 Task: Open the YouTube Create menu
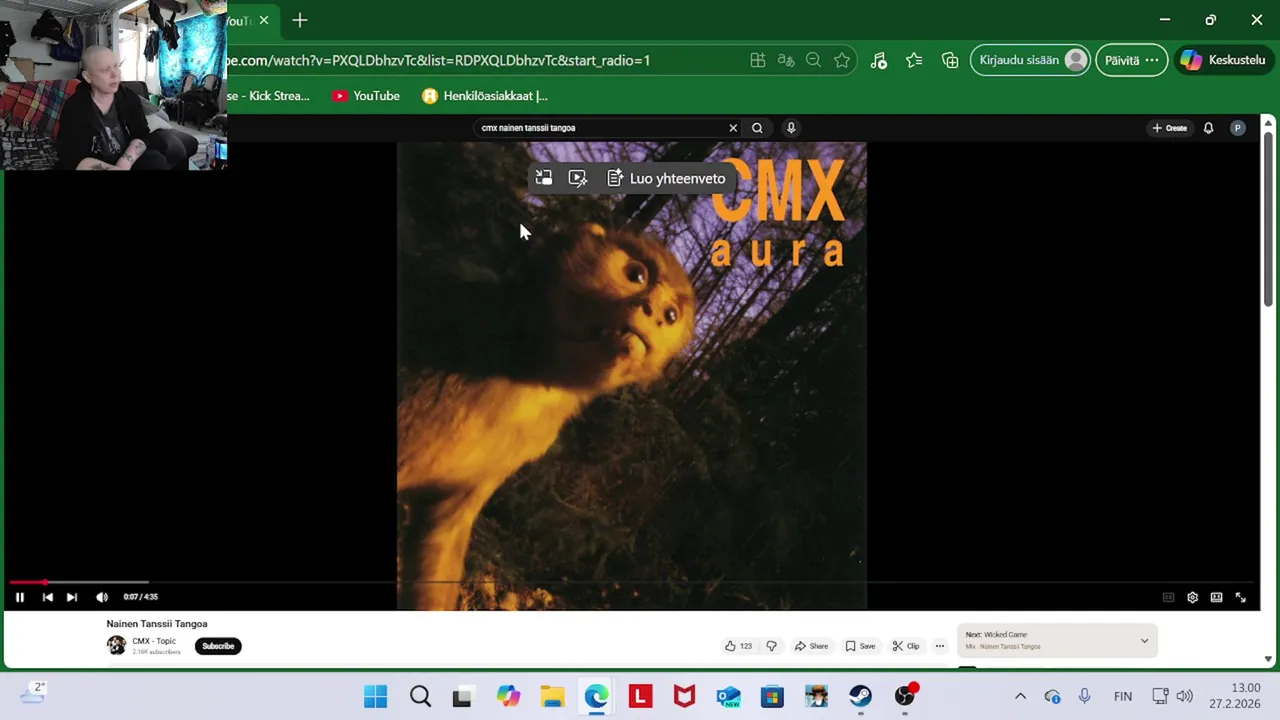(1169, 128)
